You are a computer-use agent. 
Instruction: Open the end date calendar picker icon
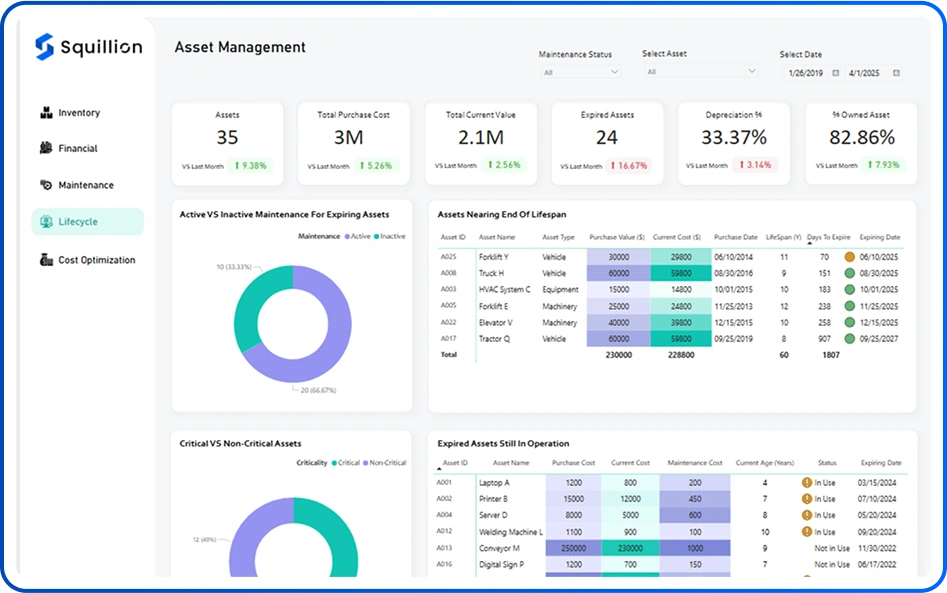(896, 73)
